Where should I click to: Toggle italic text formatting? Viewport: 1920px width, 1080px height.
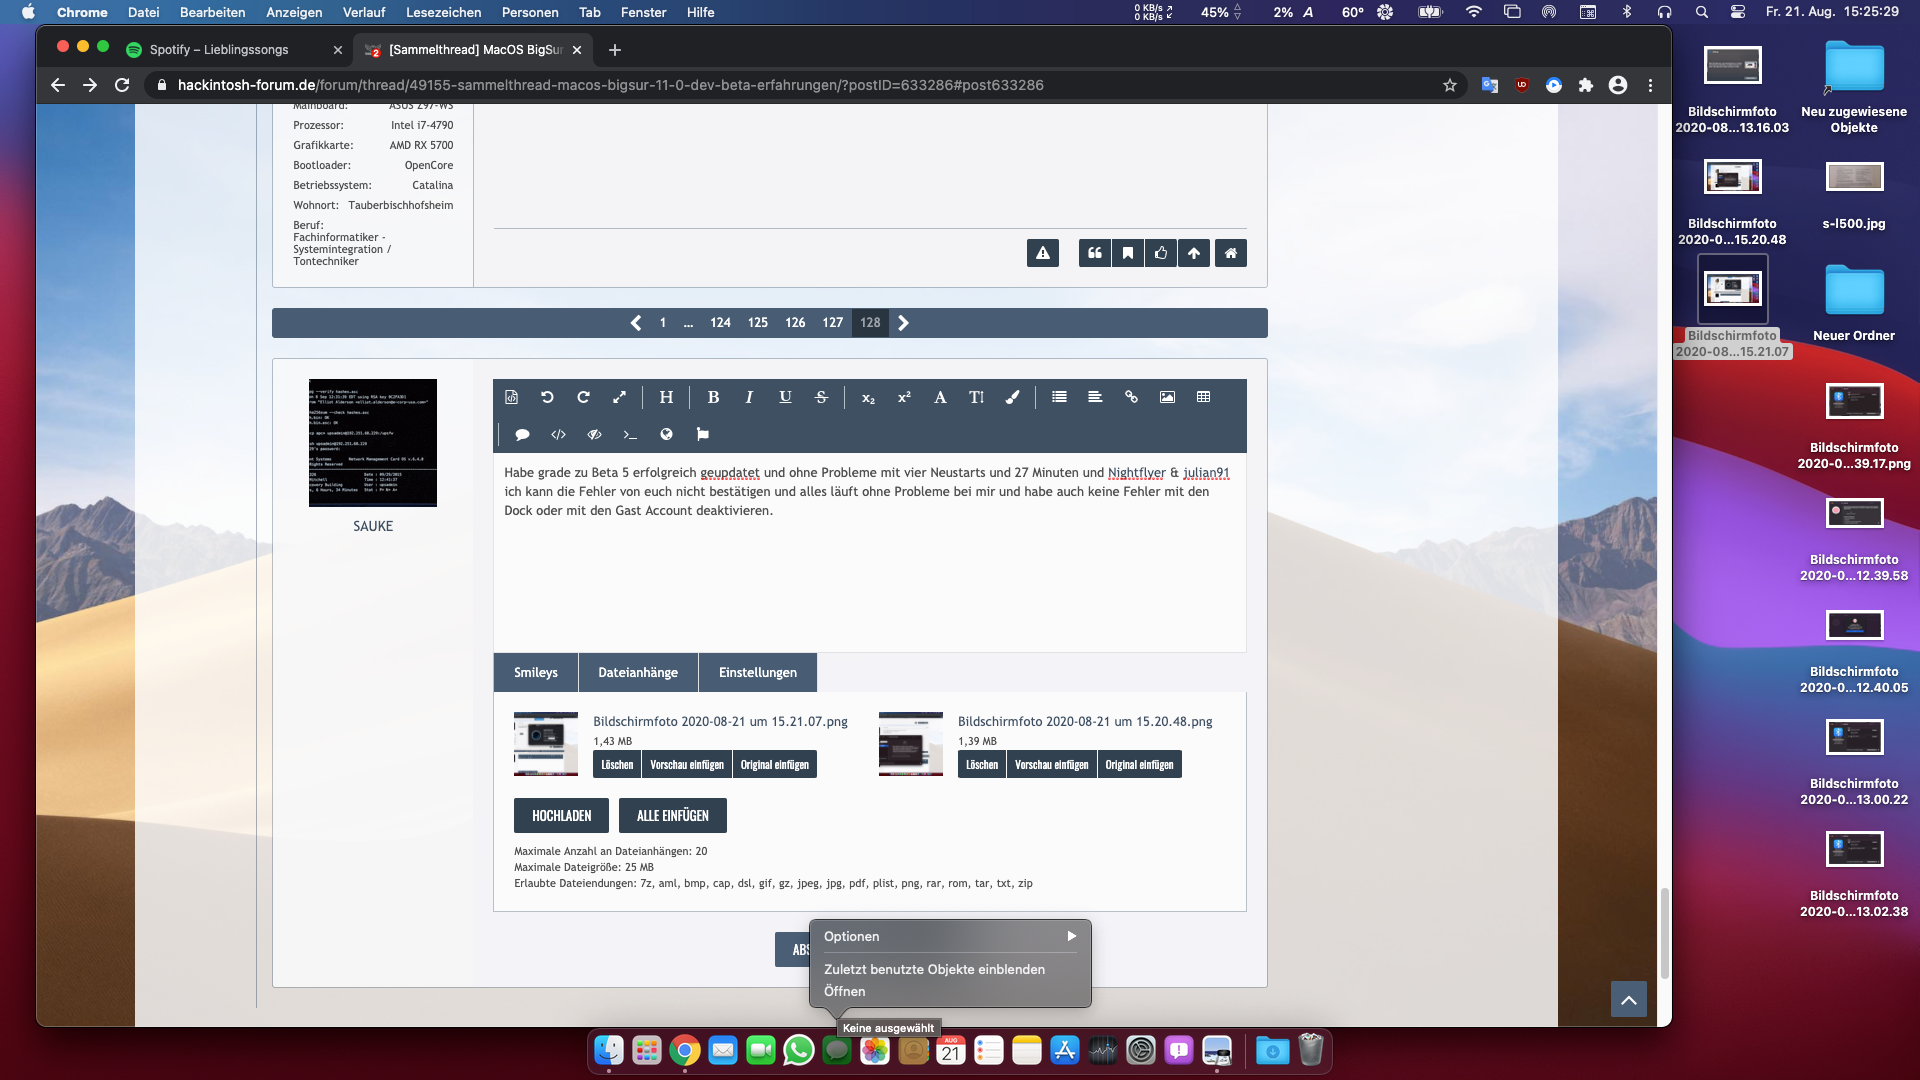pyautogui.click(x=749, y=397)
